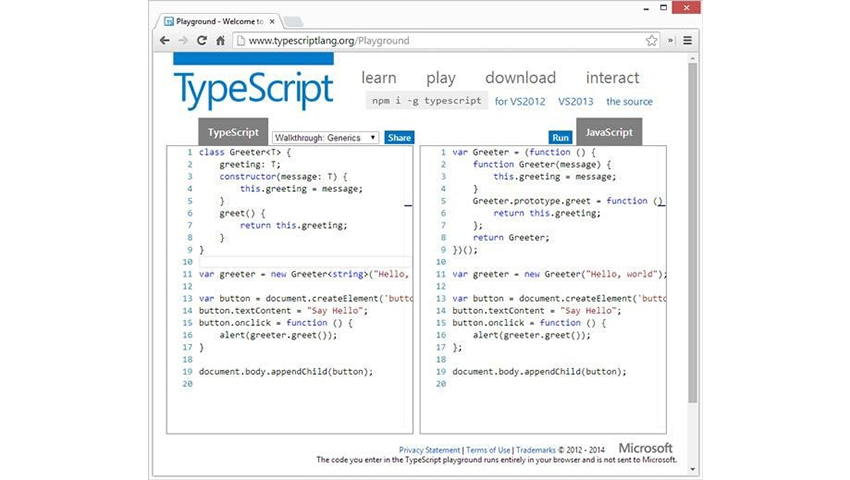Follow the 'for VS2012' link

[x=522, y=101]
